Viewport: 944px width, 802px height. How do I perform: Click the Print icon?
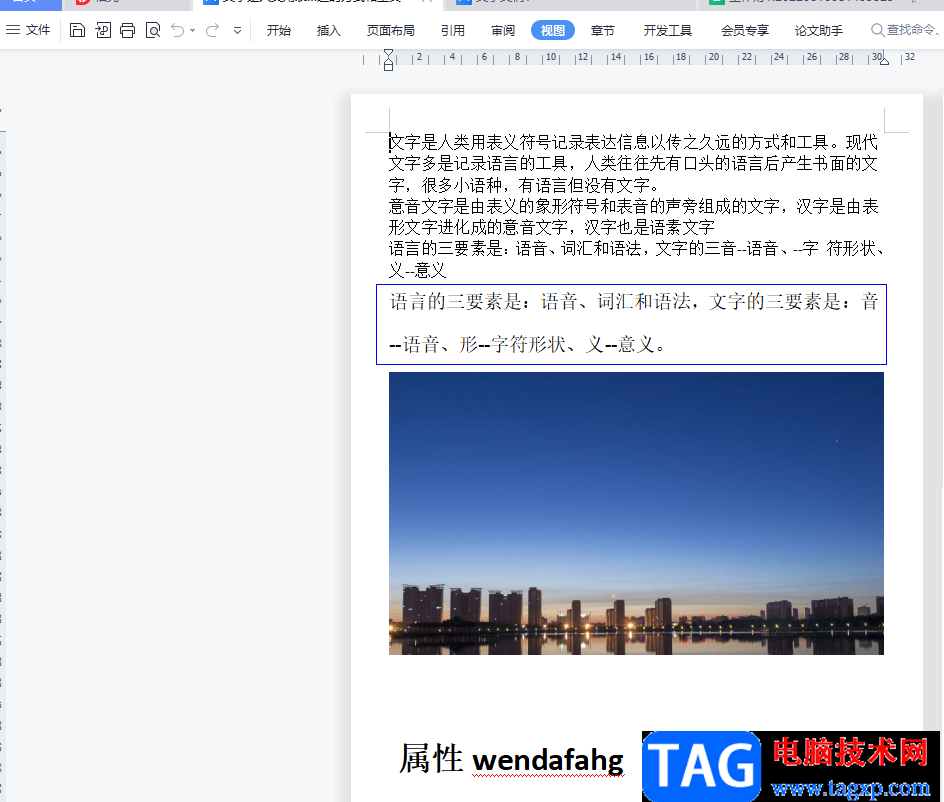(128, 30)
